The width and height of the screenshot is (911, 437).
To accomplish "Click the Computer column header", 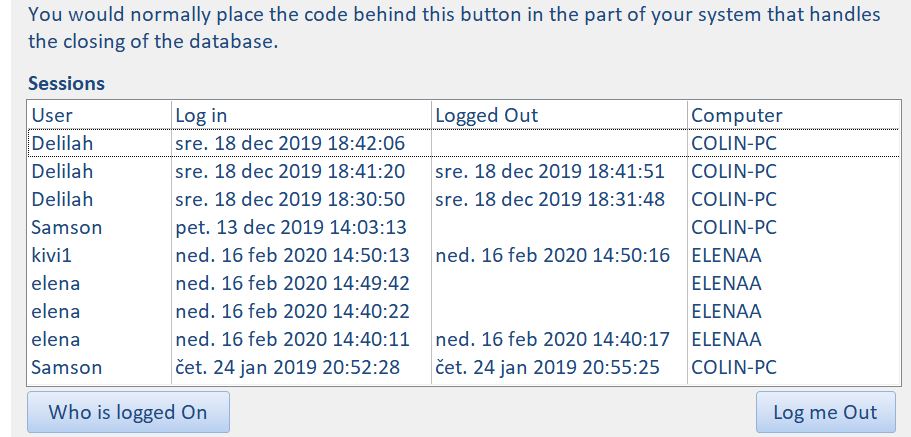I will click(736, 115).
